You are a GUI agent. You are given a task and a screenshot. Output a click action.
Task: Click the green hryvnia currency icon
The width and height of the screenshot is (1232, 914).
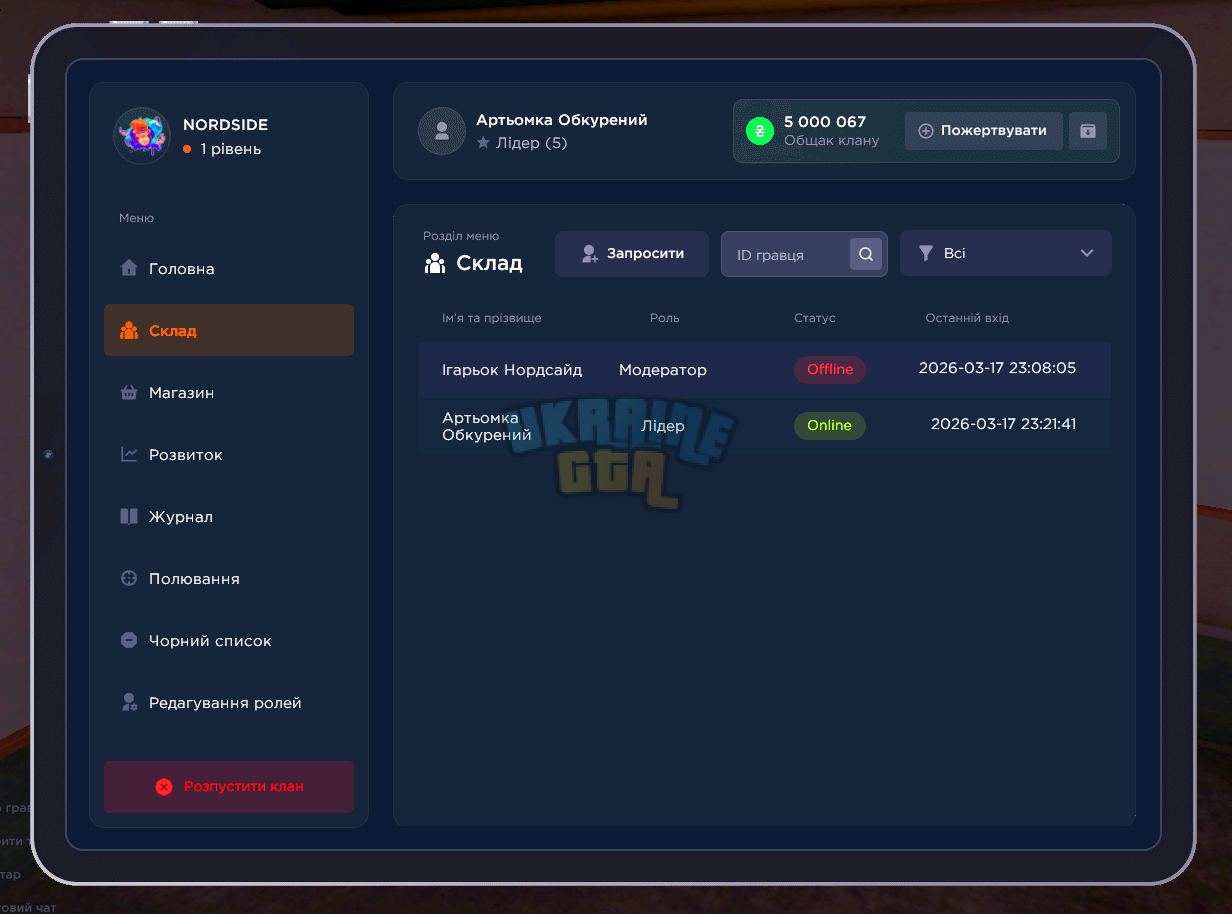(760, 131)
